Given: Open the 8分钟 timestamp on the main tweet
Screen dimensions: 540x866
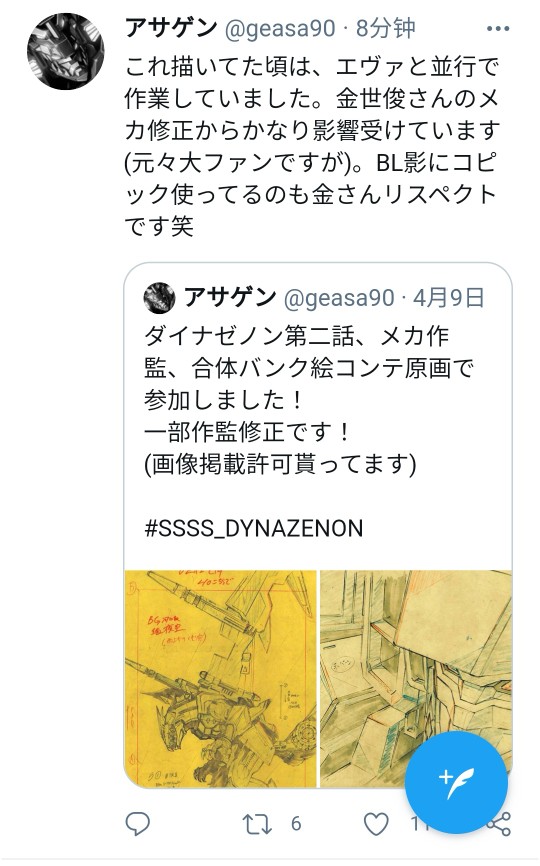Looking at the screenshot, I should (385, 29).
